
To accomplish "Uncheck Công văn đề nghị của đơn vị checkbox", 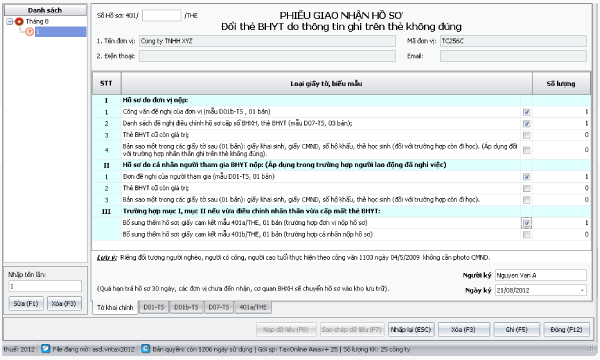I will tap(527, 112).
